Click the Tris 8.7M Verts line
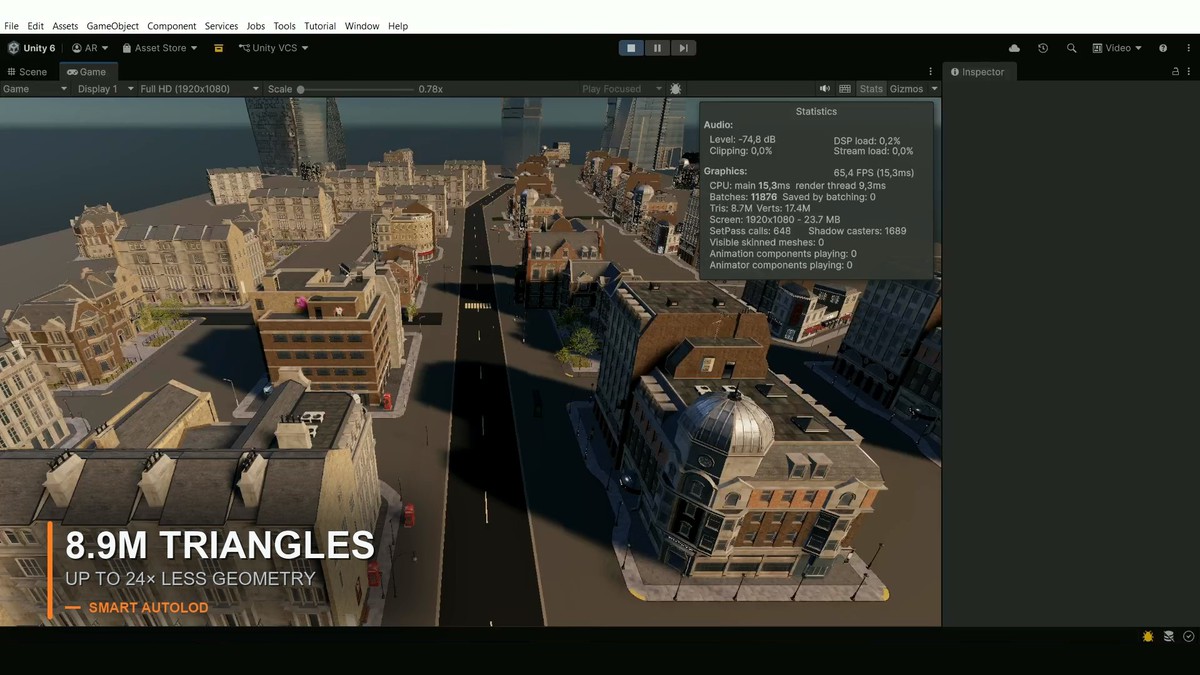The width and height of the screenshot is (1200, 675). click(x=760, y=208)
